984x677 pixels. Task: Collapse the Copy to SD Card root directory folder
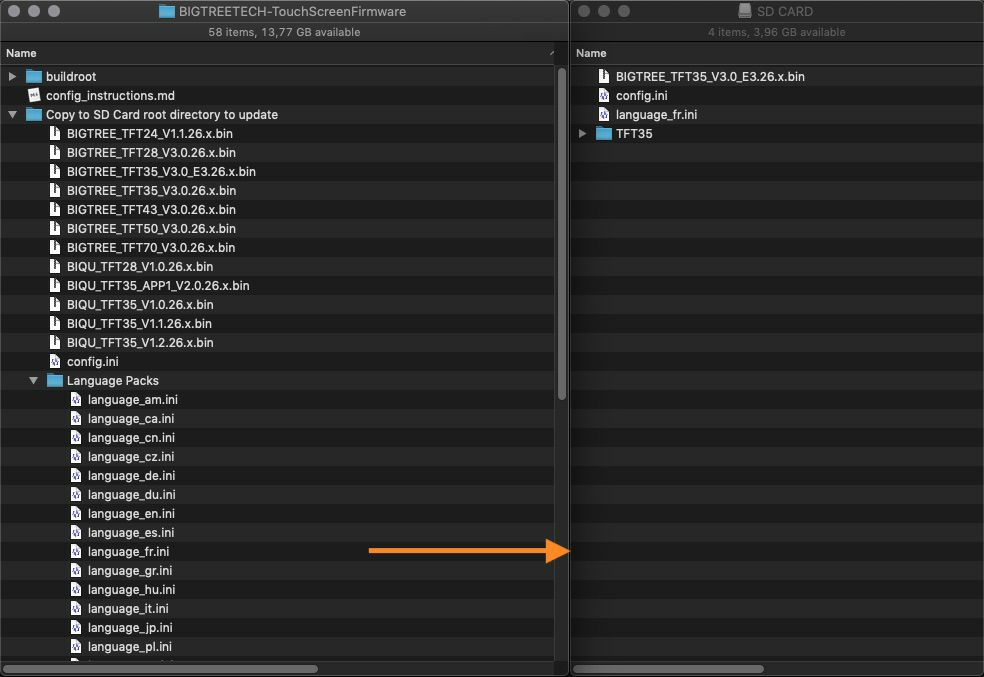click(12, 115)
